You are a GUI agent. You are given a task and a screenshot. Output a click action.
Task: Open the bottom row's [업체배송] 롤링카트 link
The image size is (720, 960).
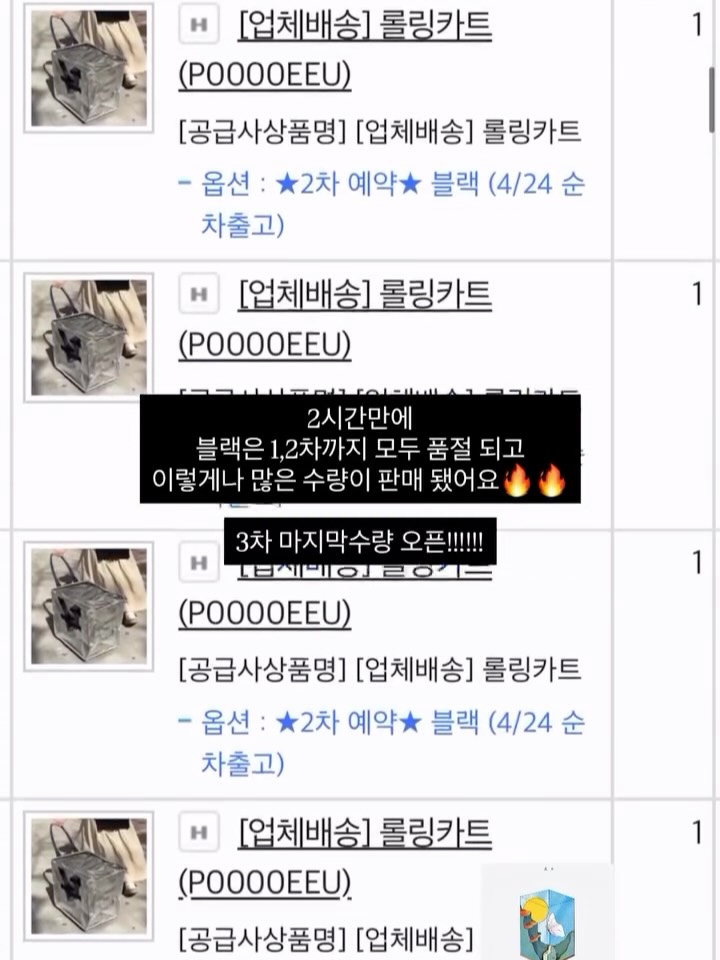click(365, 832)
